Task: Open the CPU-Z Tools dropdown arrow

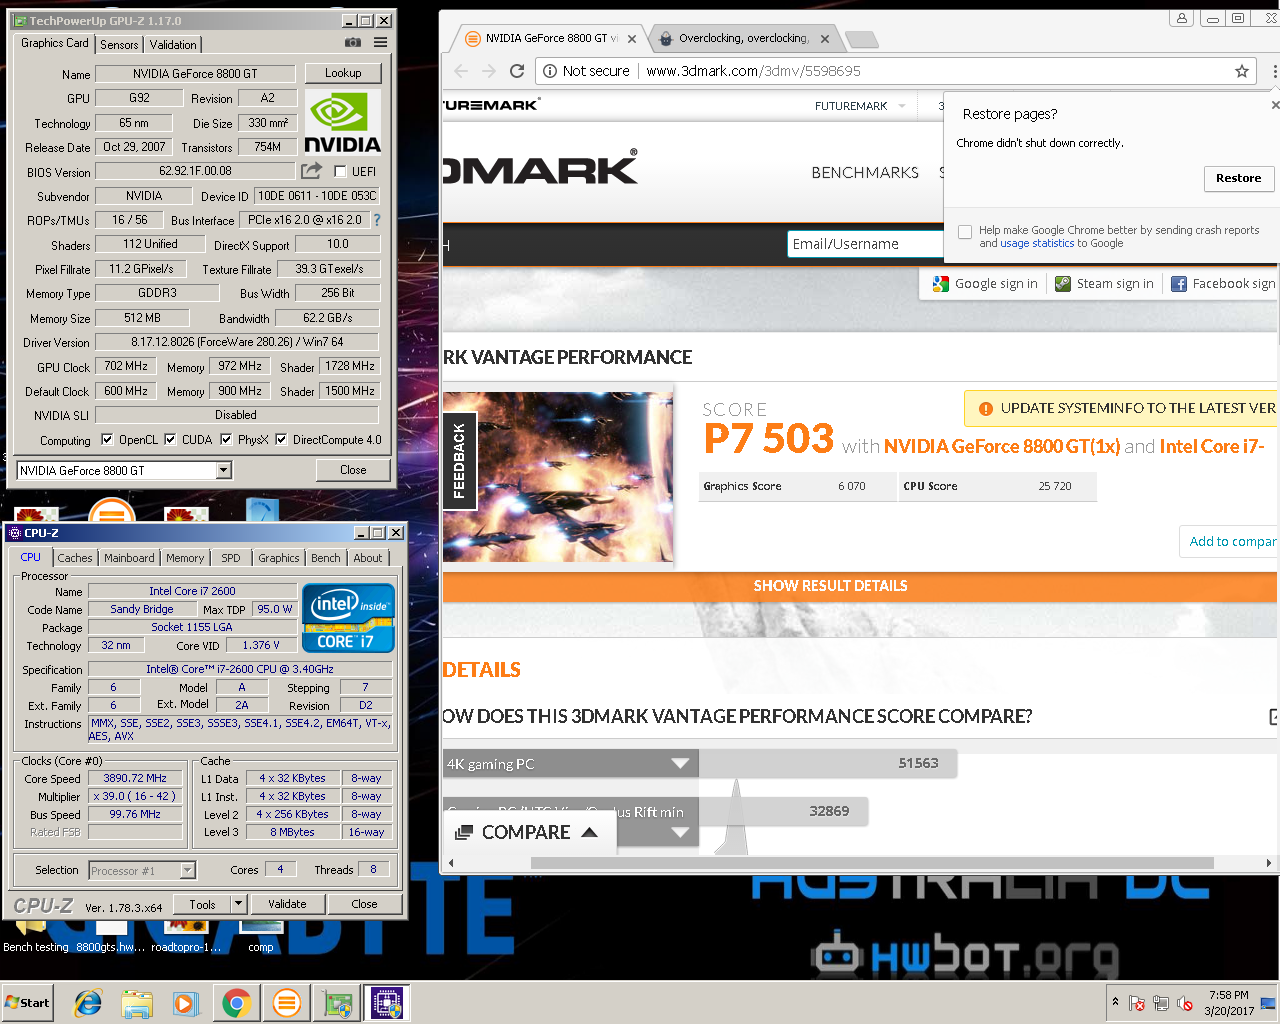Action: click(238, 904)
